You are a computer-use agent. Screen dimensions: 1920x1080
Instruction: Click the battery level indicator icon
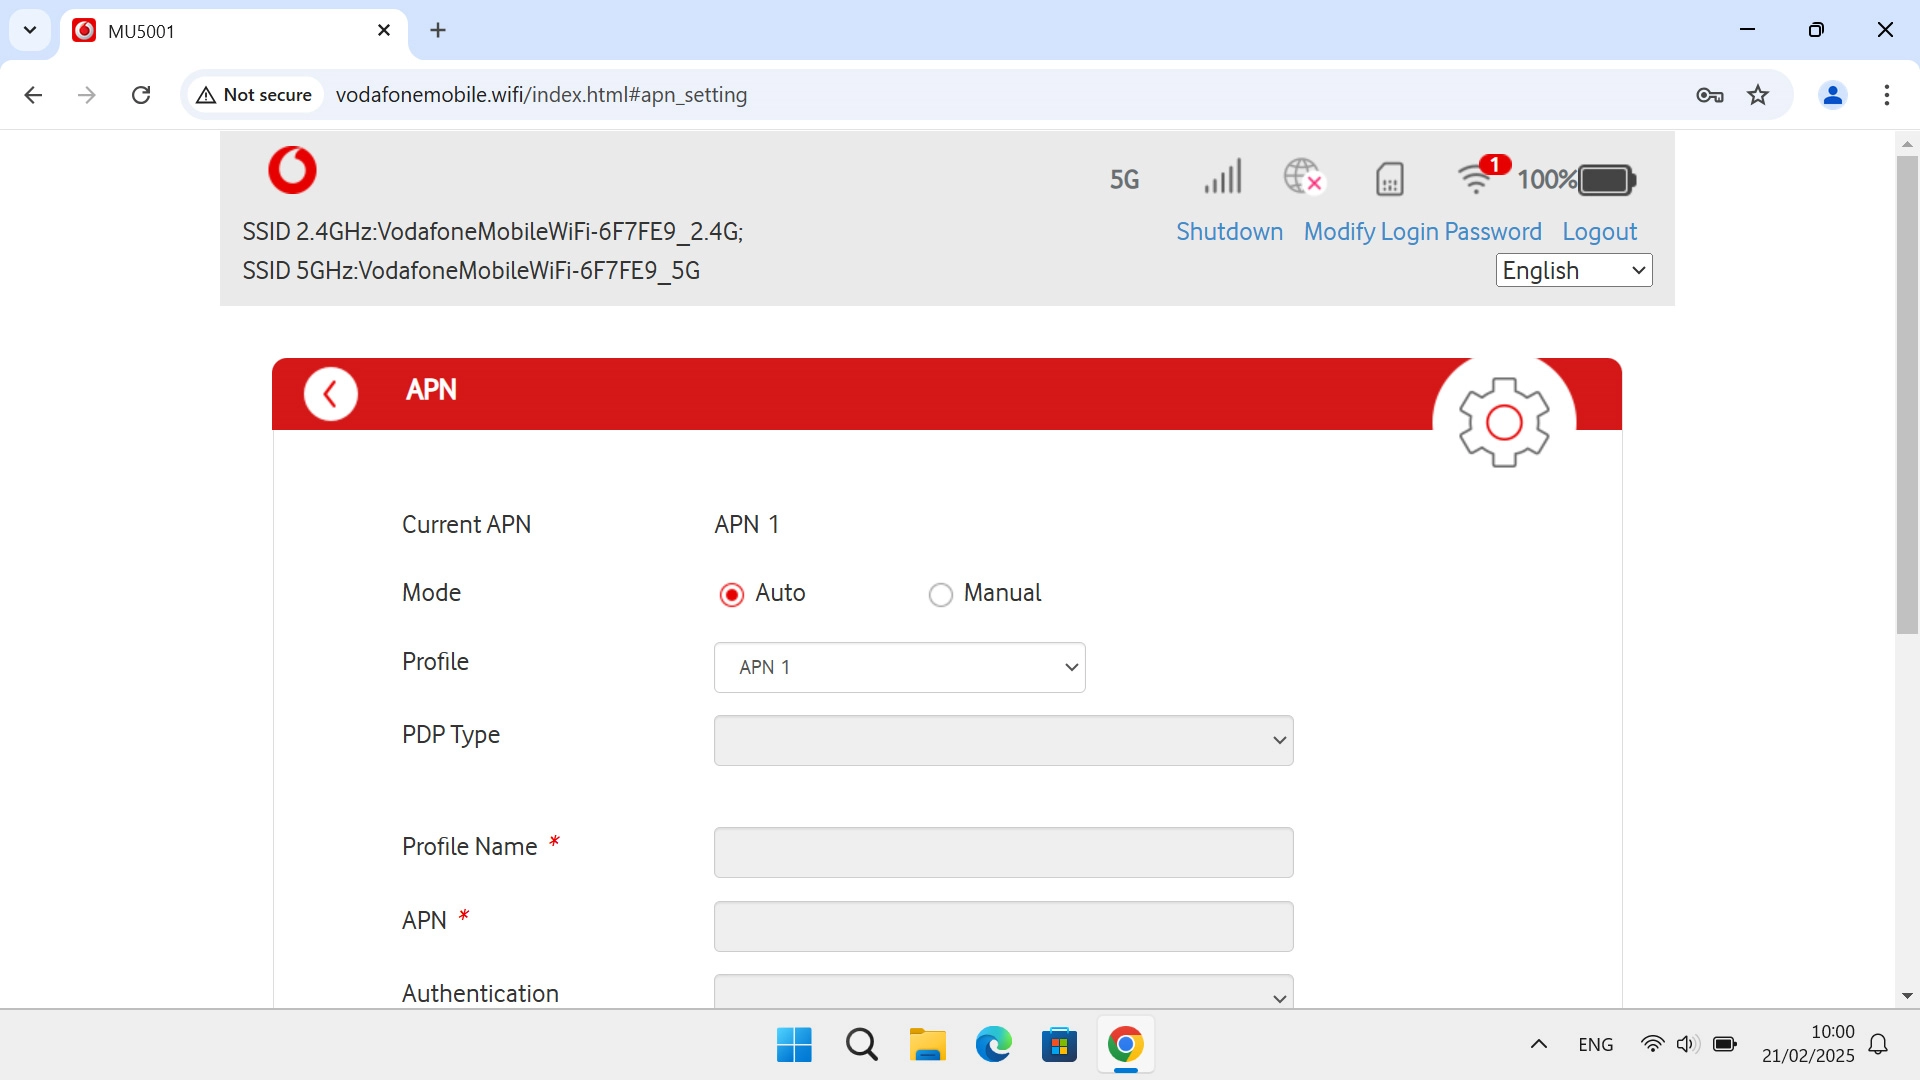1606,180
